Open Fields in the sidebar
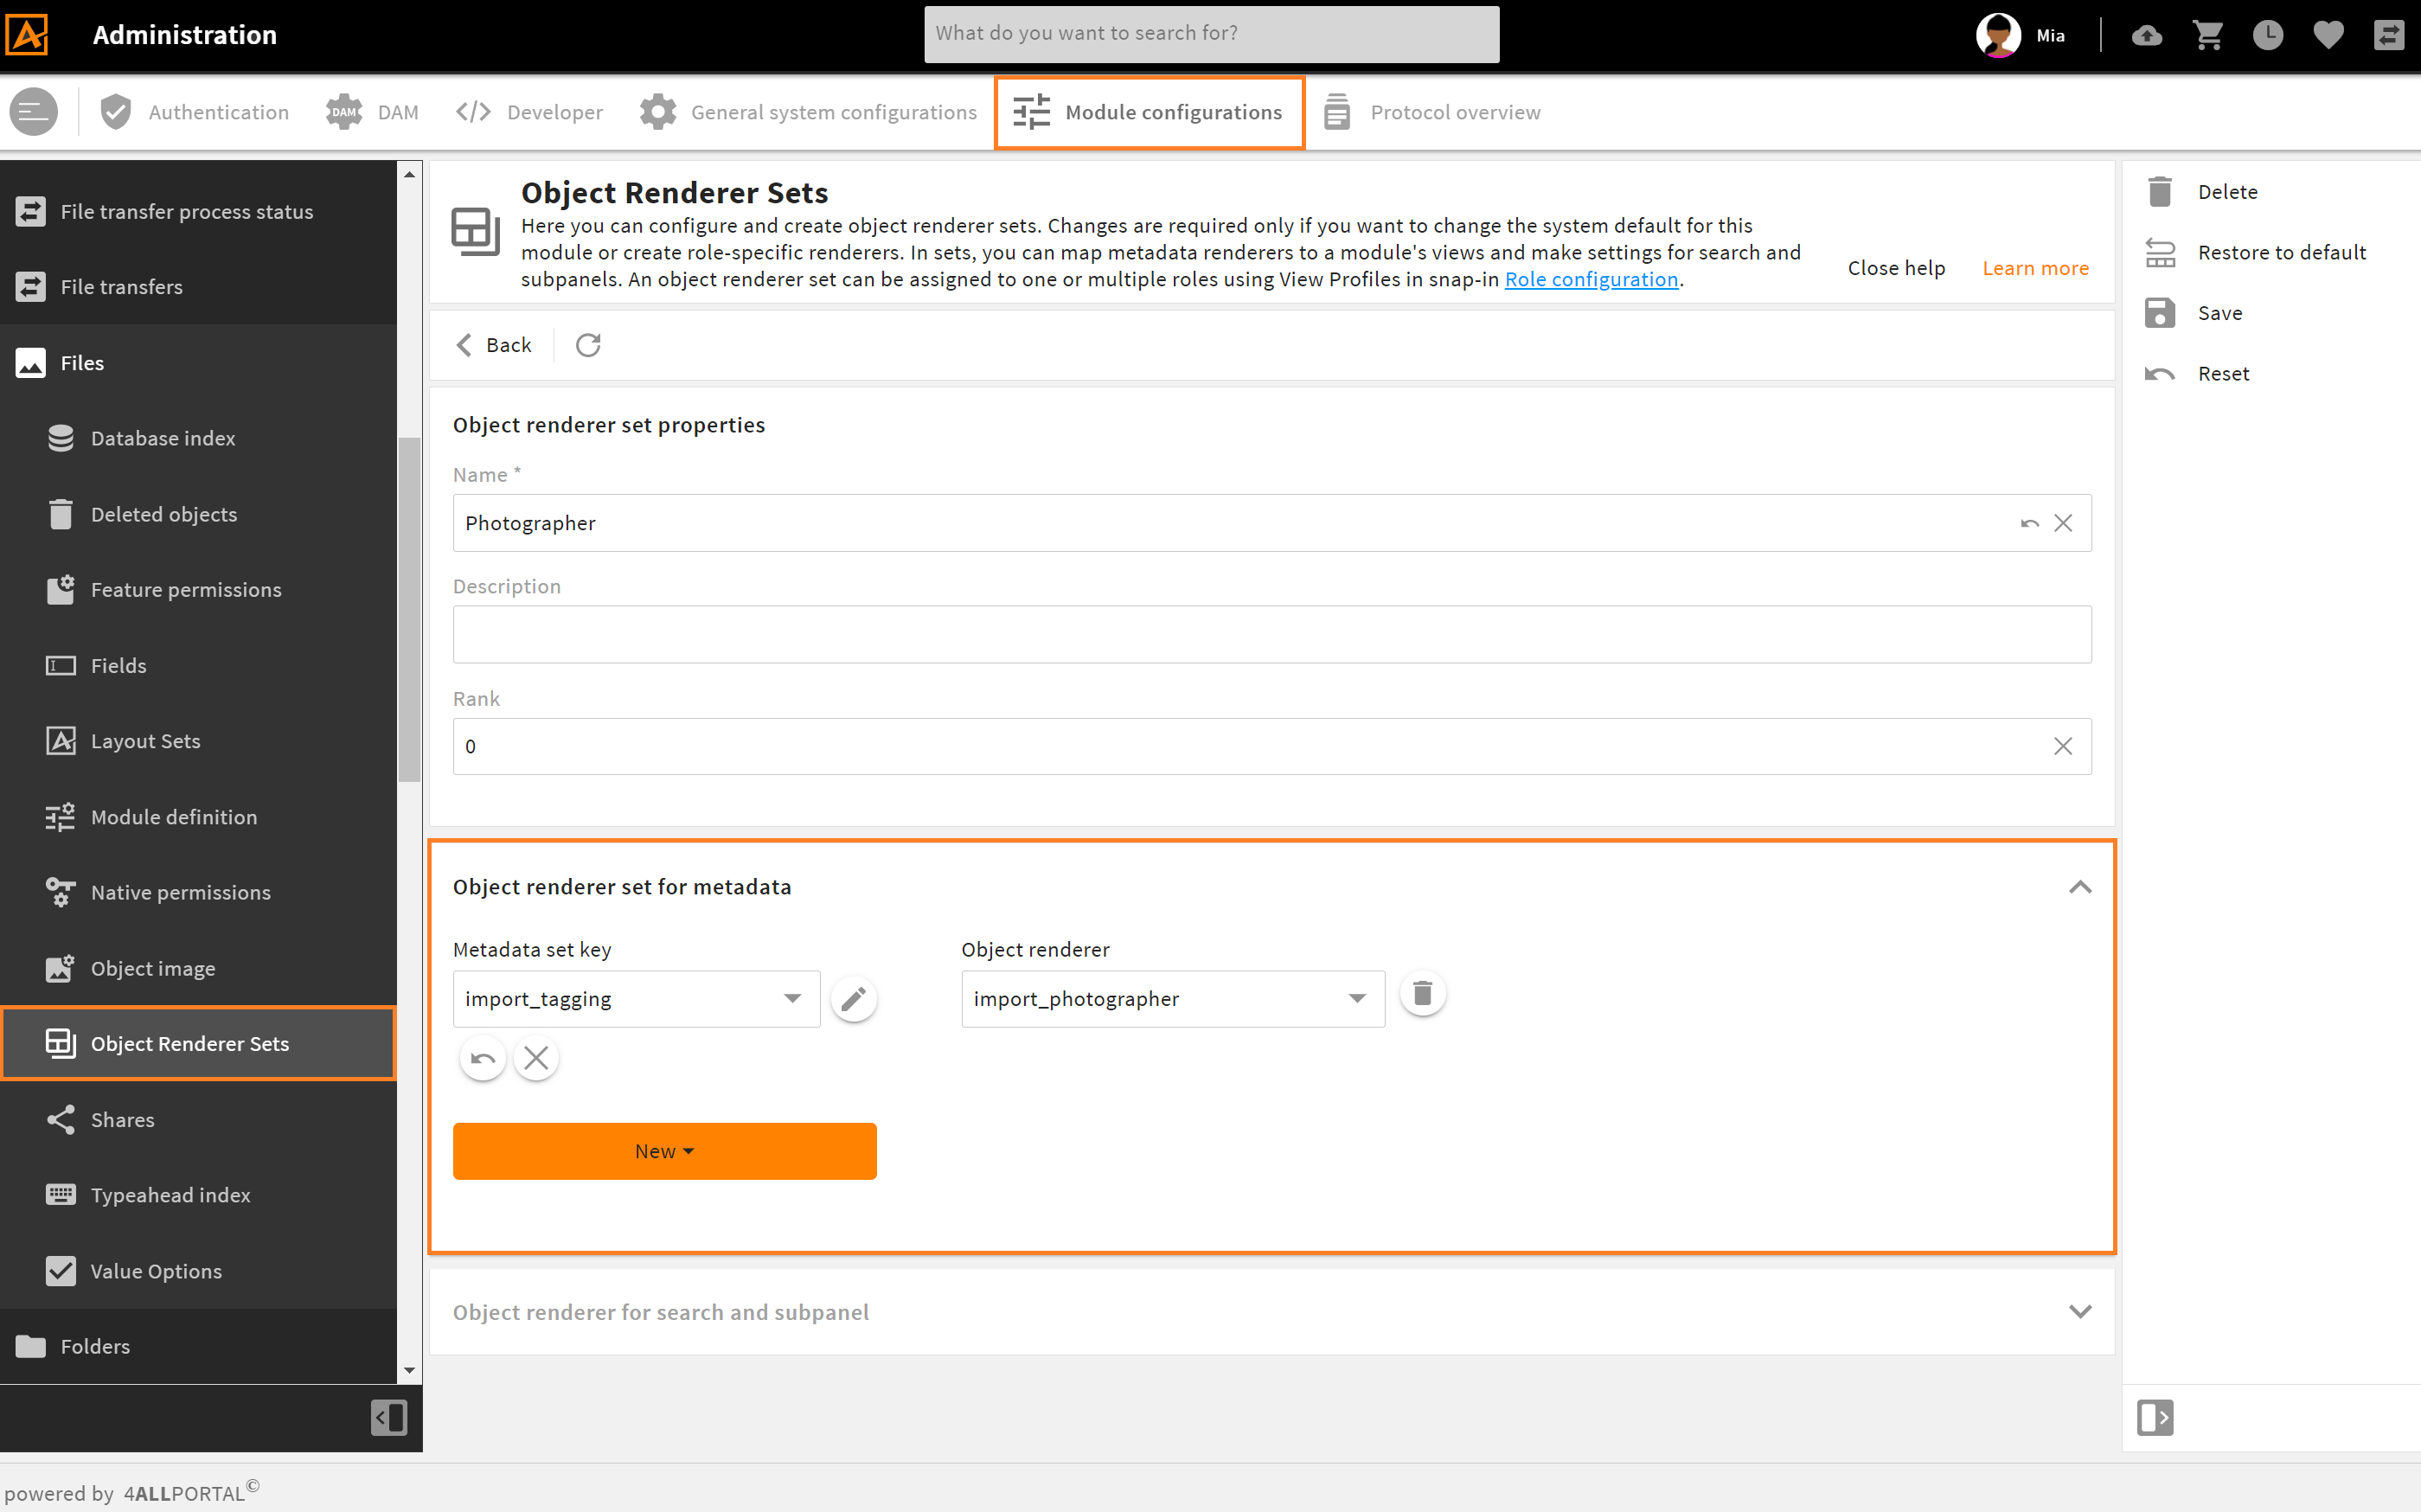The height and width of the screenshot is (1512, 2421). click(x=198, y=666)
